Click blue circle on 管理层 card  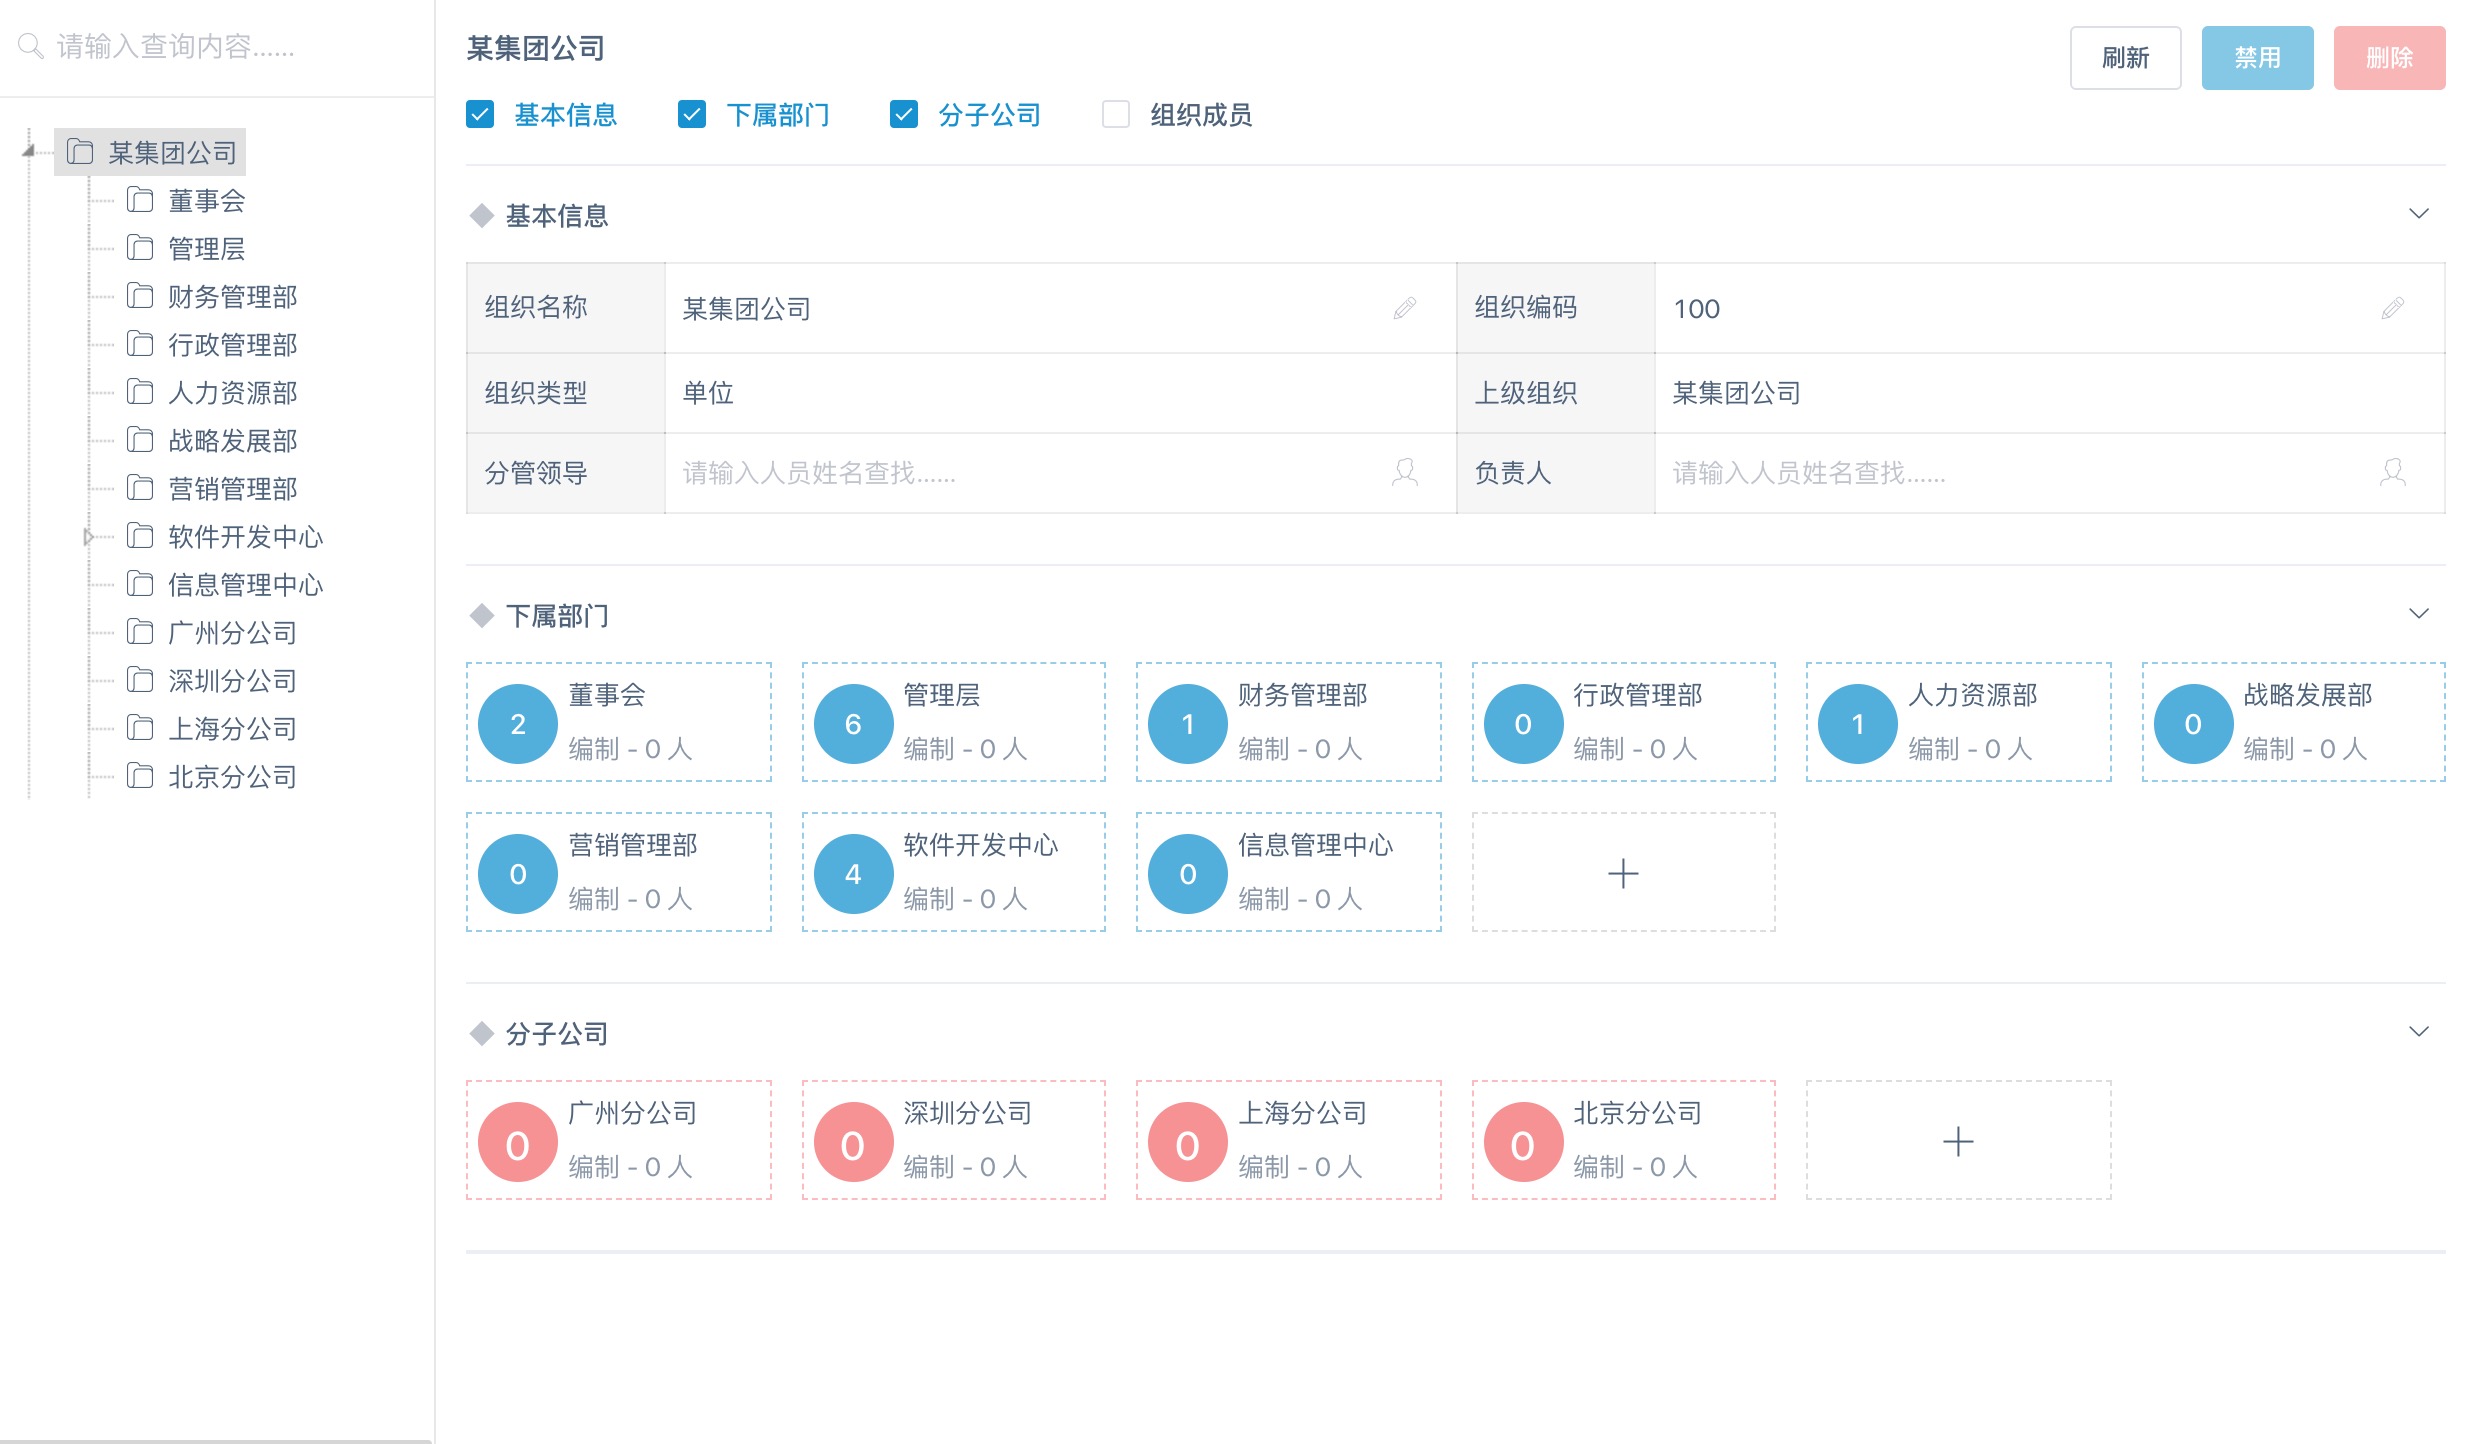point(852,723)
